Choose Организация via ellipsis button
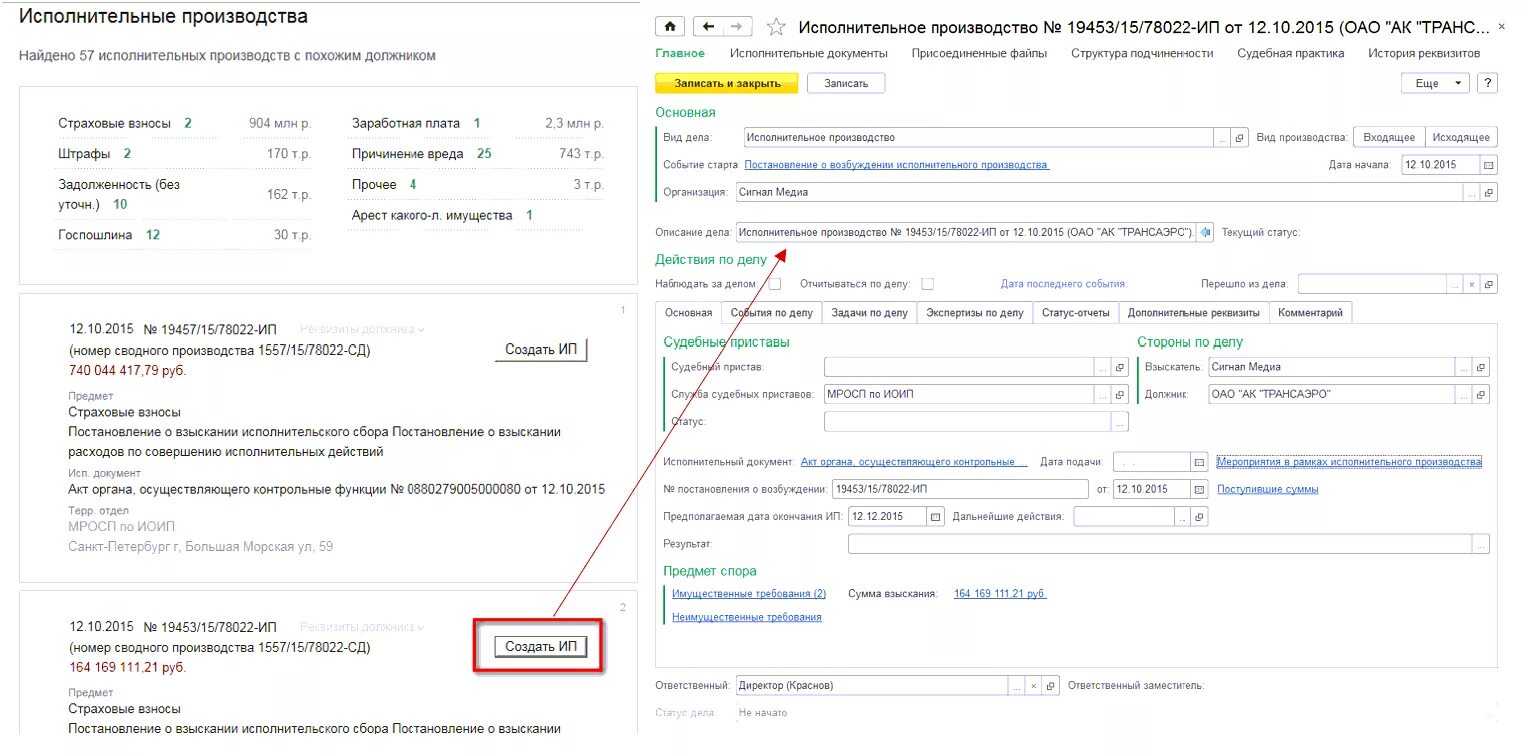This screenshot has width=1521, height=756. pos(1472,192)
